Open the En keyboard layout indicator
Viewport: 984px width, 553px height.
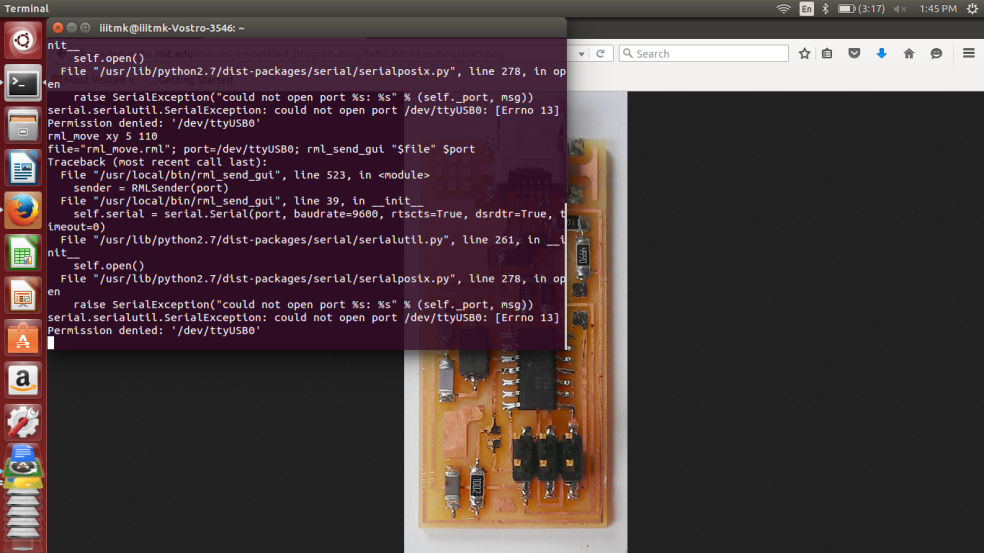coord(806,9)
